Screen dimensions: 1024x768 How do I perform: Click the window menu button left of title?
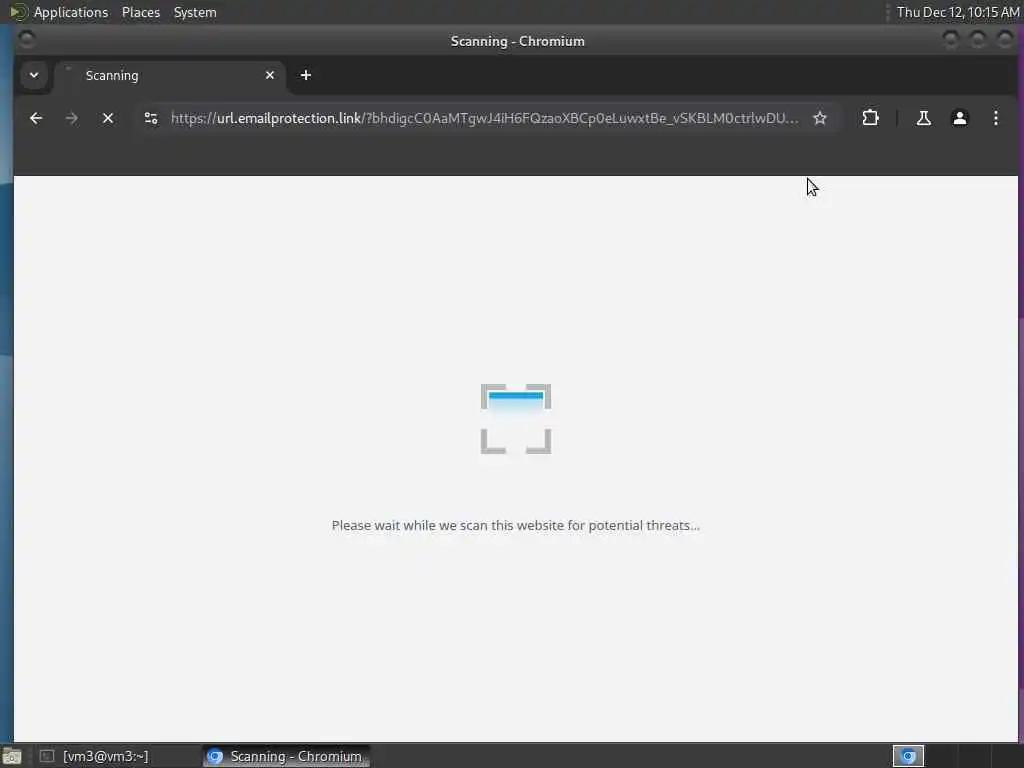pyautogui.click(x=27, y=40)
